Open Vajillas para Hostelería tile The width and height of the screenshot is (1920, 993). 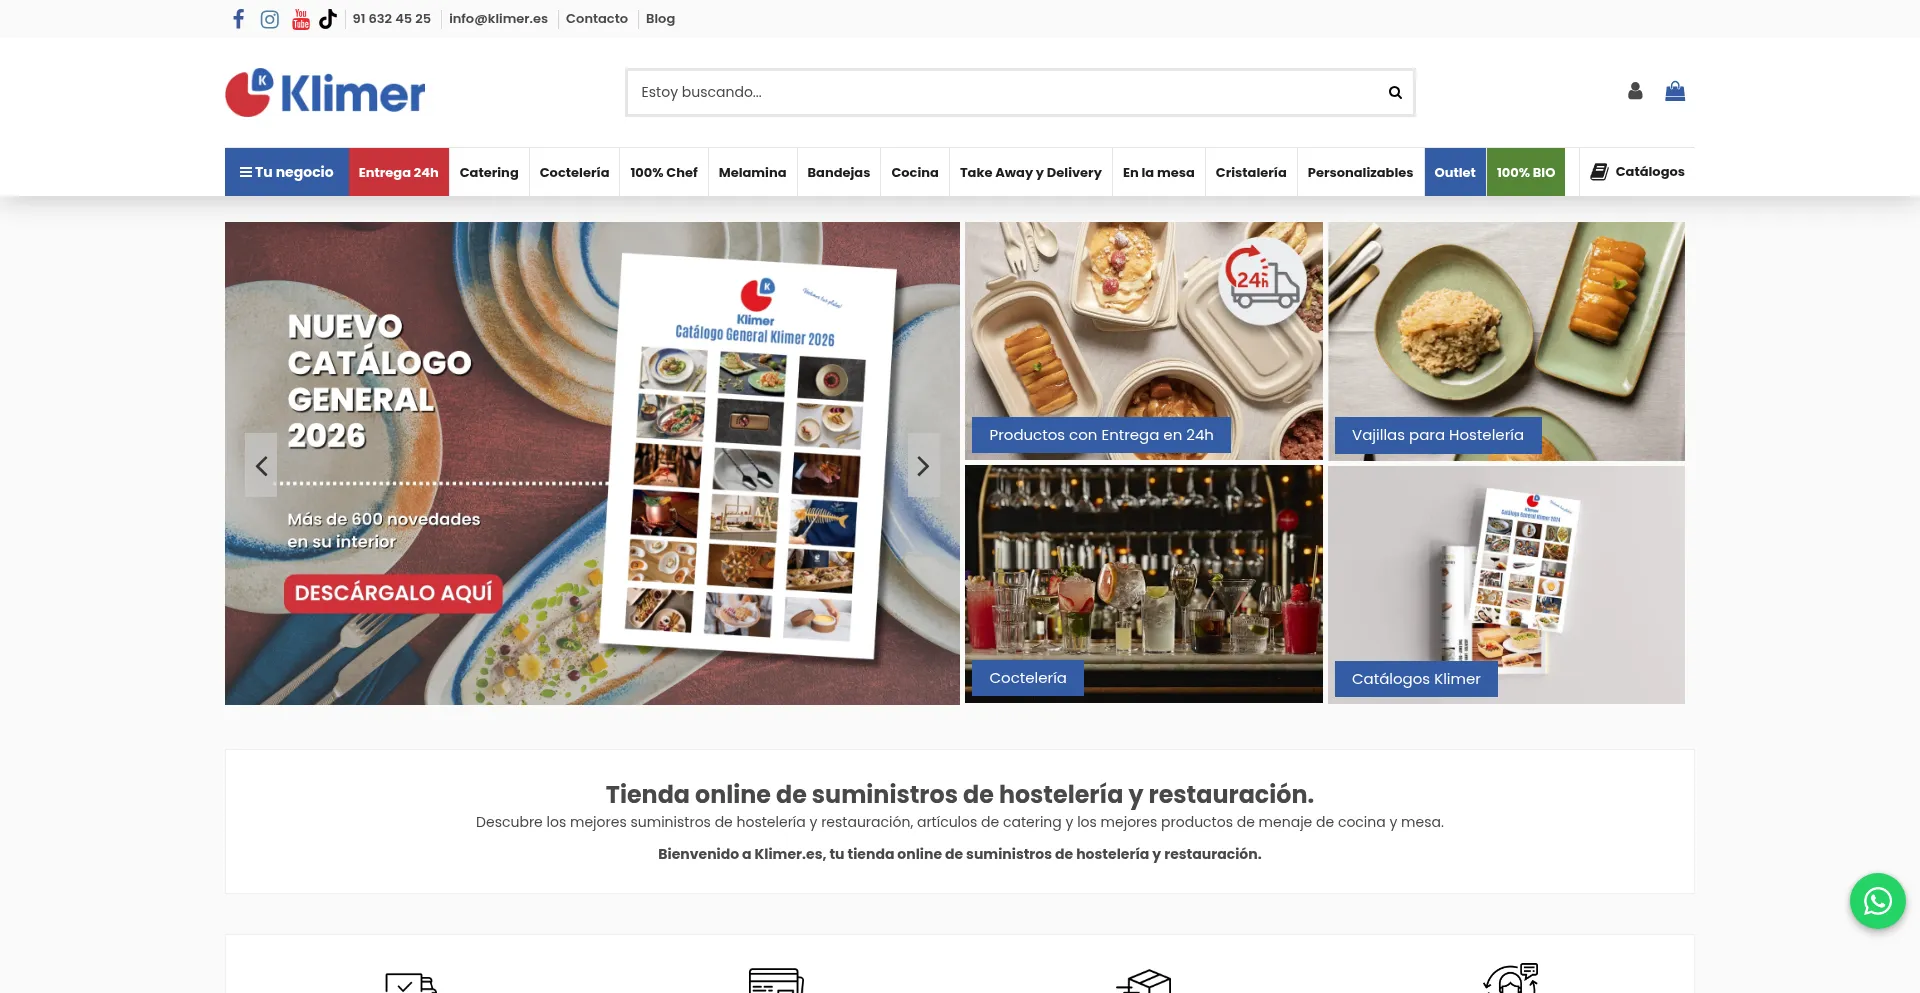(1506, 341)
